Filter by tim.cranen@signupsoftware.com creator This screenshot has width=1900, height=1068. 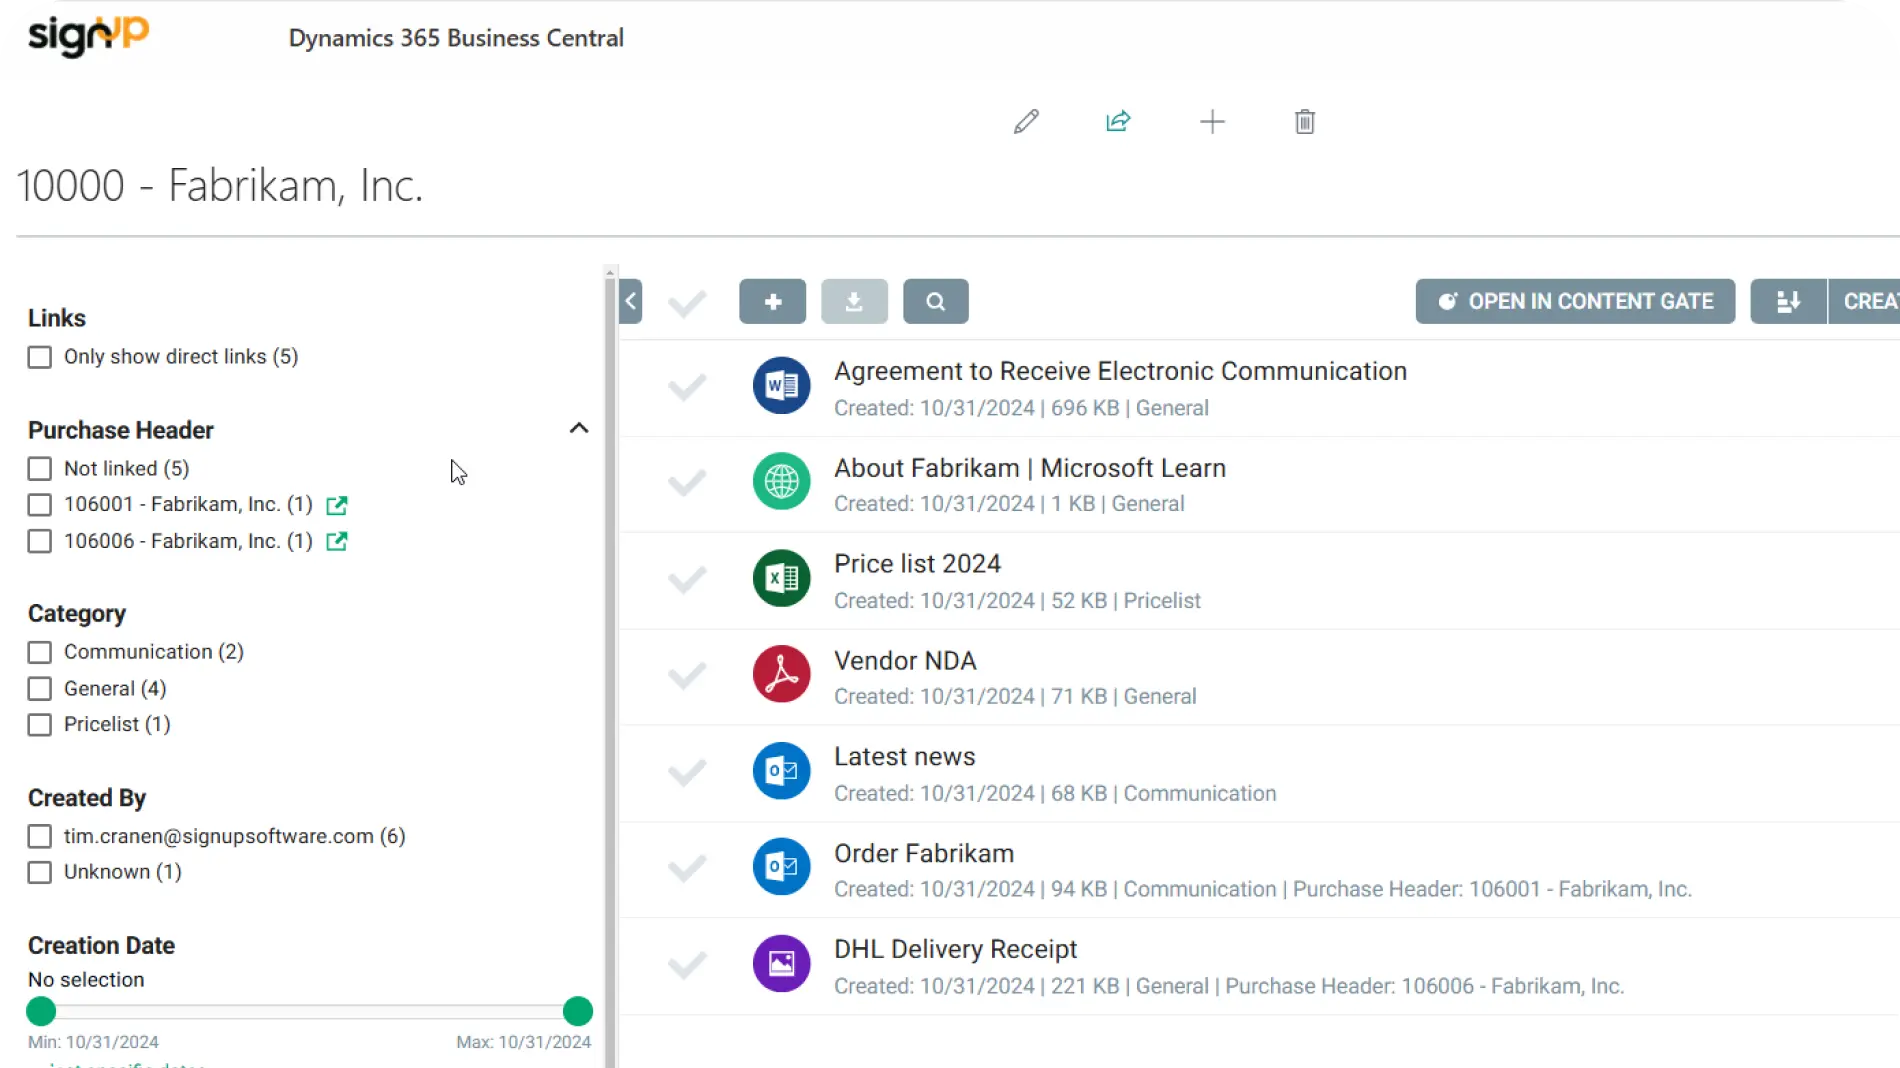(40, 836)
